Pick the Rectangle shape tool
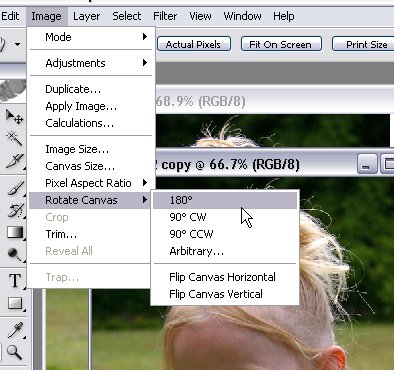The width and height of the screenshot is (394, 370). coord(15,303)
